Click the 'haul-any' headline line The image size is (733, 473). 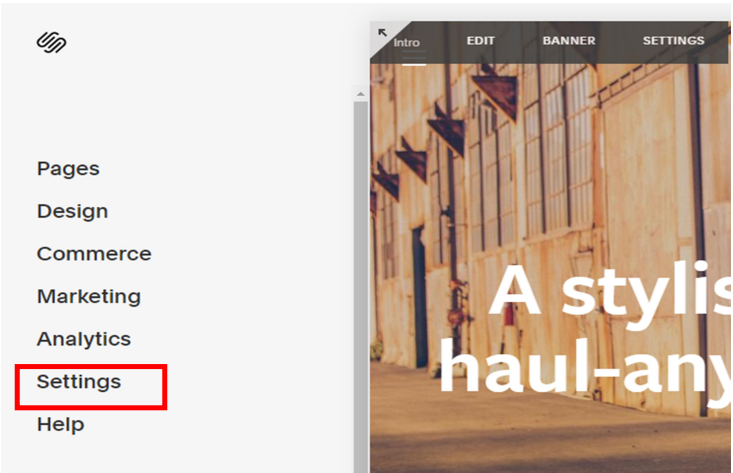(x=584, y=367)
